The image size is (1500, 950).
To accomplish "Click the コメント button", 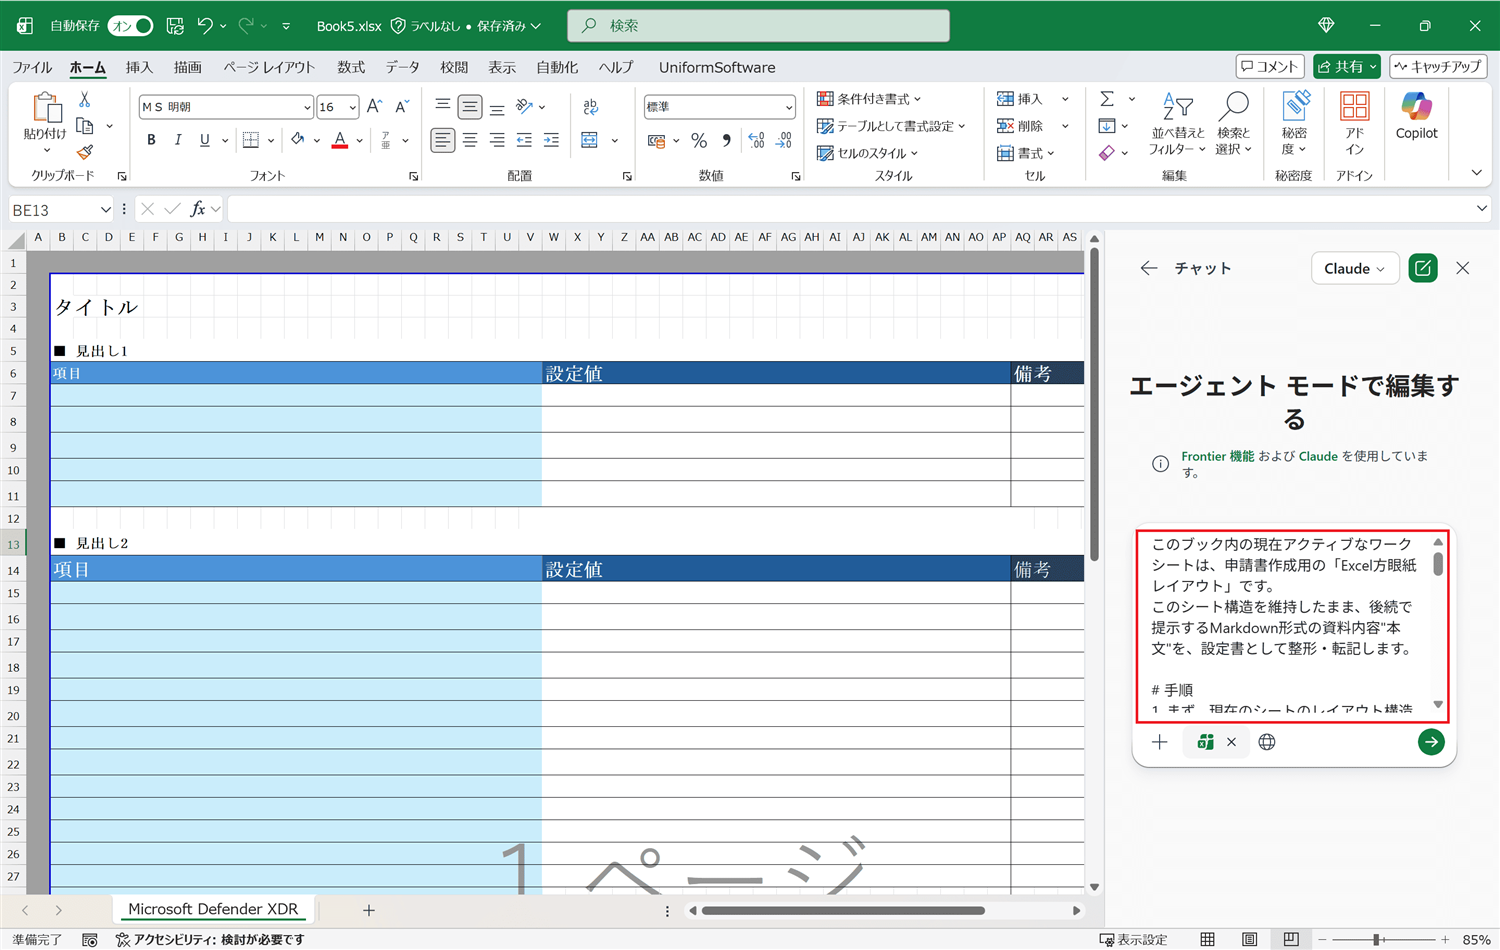I will click(1270, 67).
